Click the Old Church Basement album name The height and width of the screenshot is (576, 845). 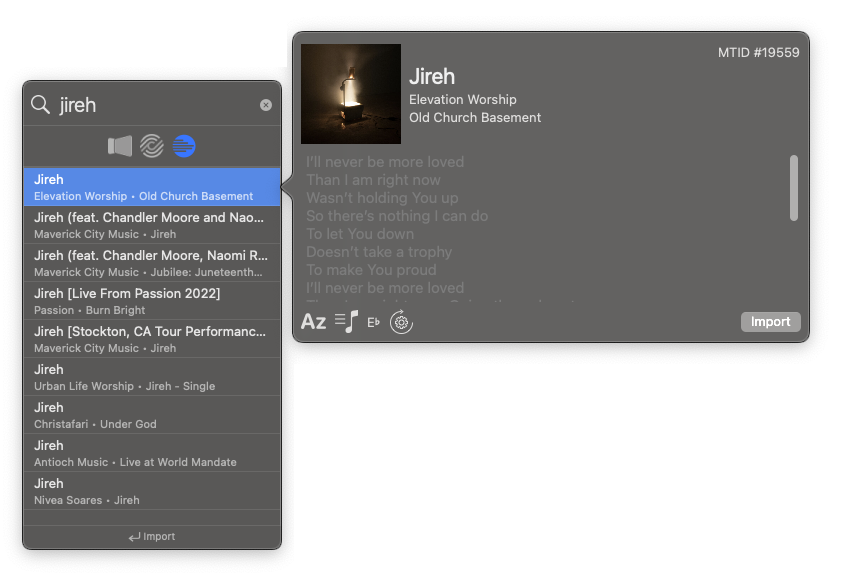(475, 117)
